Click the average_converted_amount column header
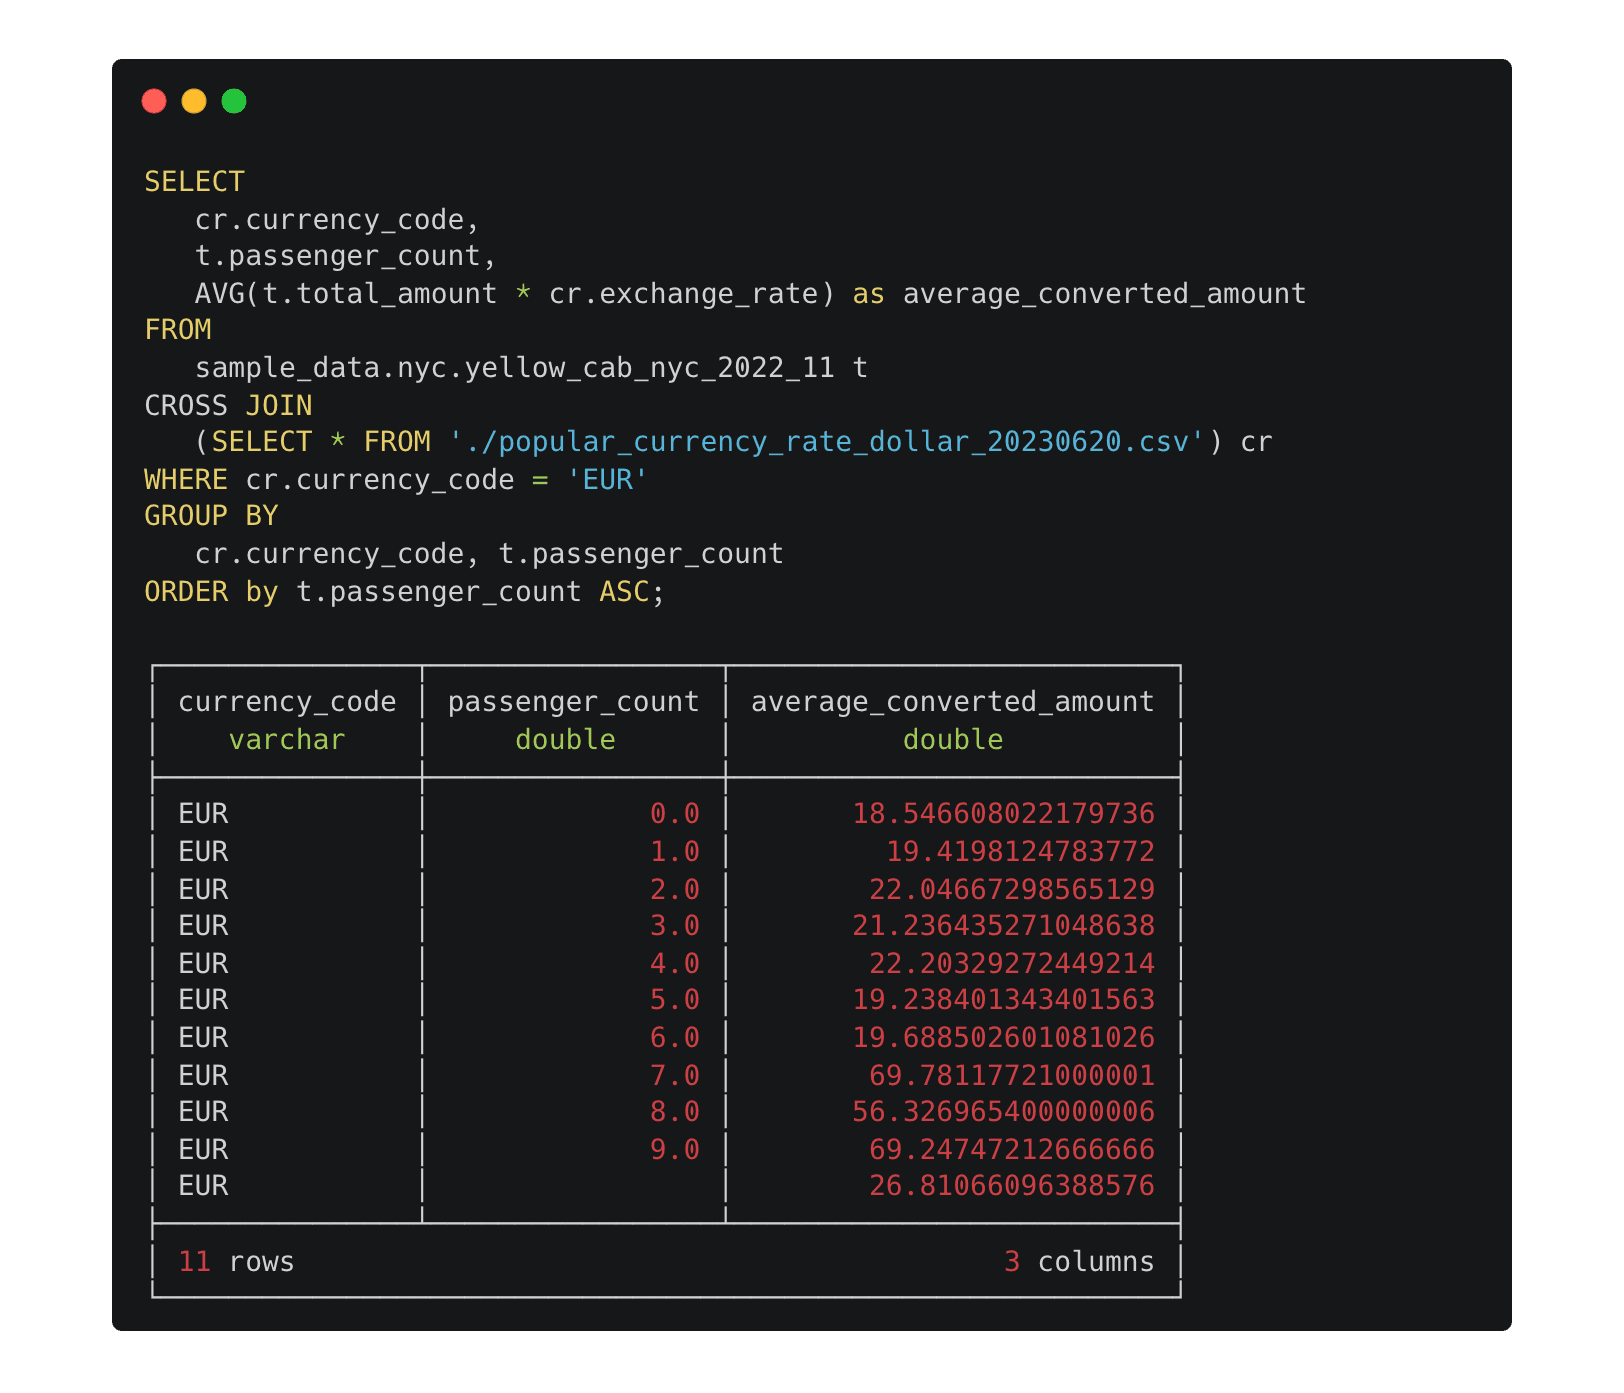 point(953,702)
